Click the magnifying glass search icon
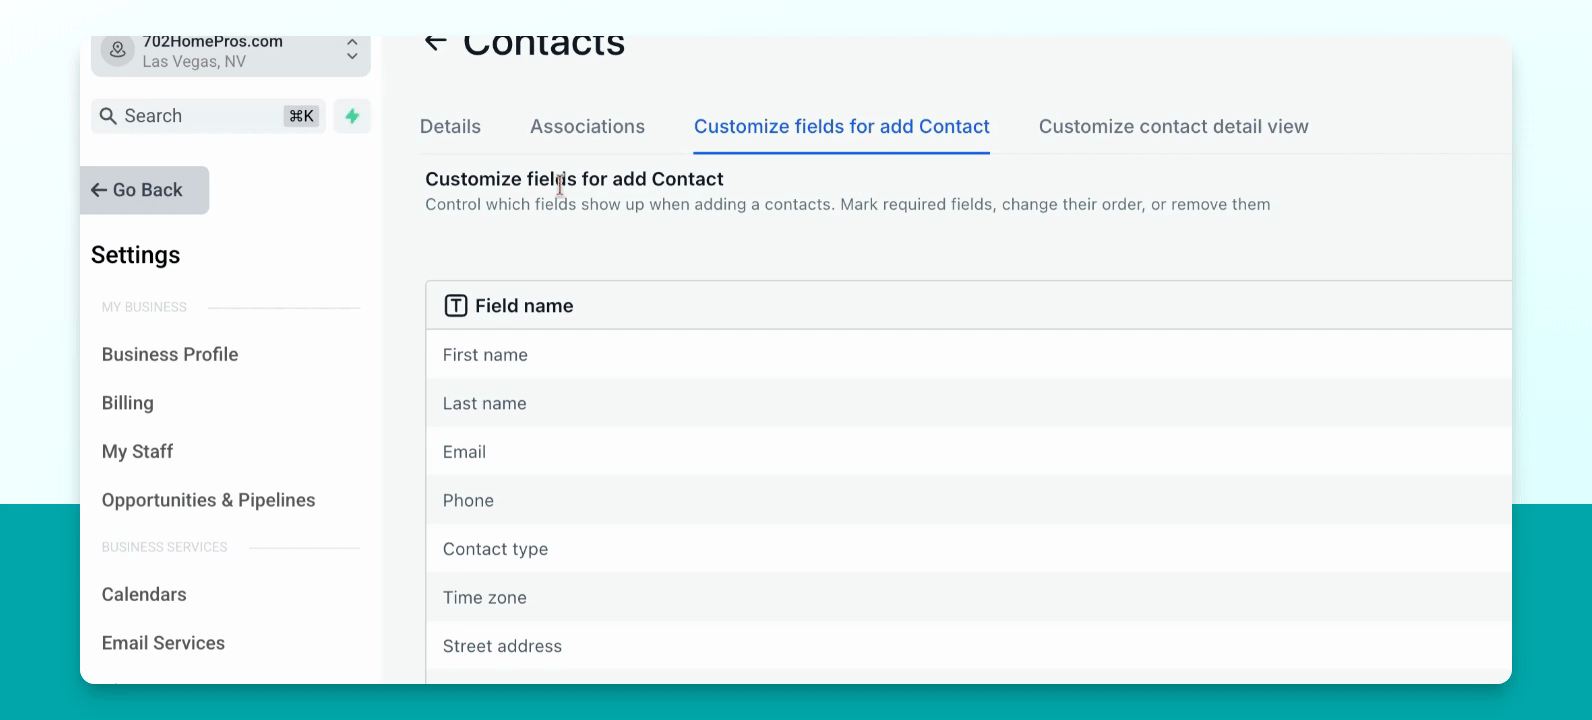Screen dimensions: 1592x720 click(108, 116)
